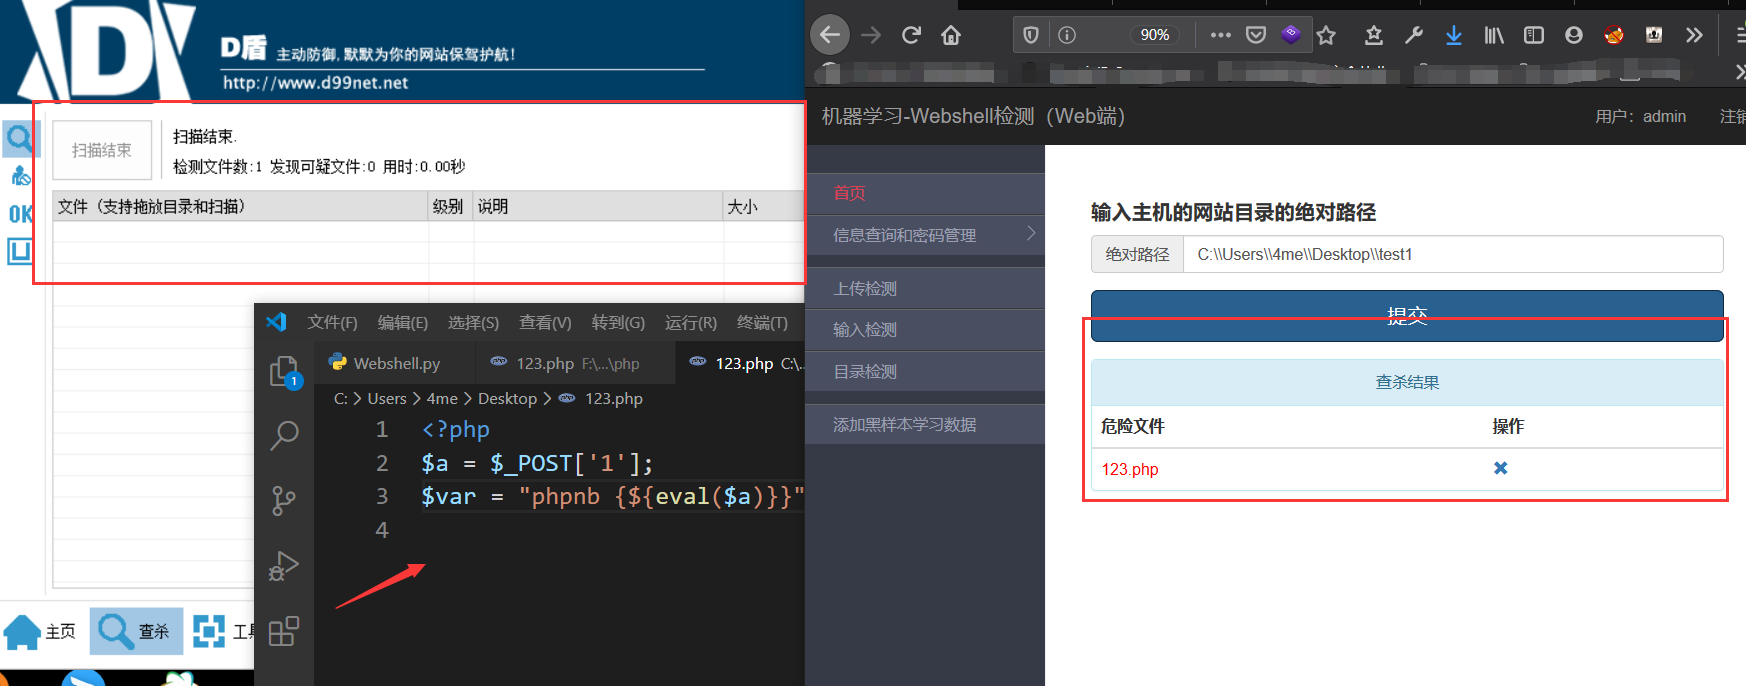Expand 信息查询和密码管理 menu arrow
Viewport: 1746px width, 686px height.
[1031, 233]
